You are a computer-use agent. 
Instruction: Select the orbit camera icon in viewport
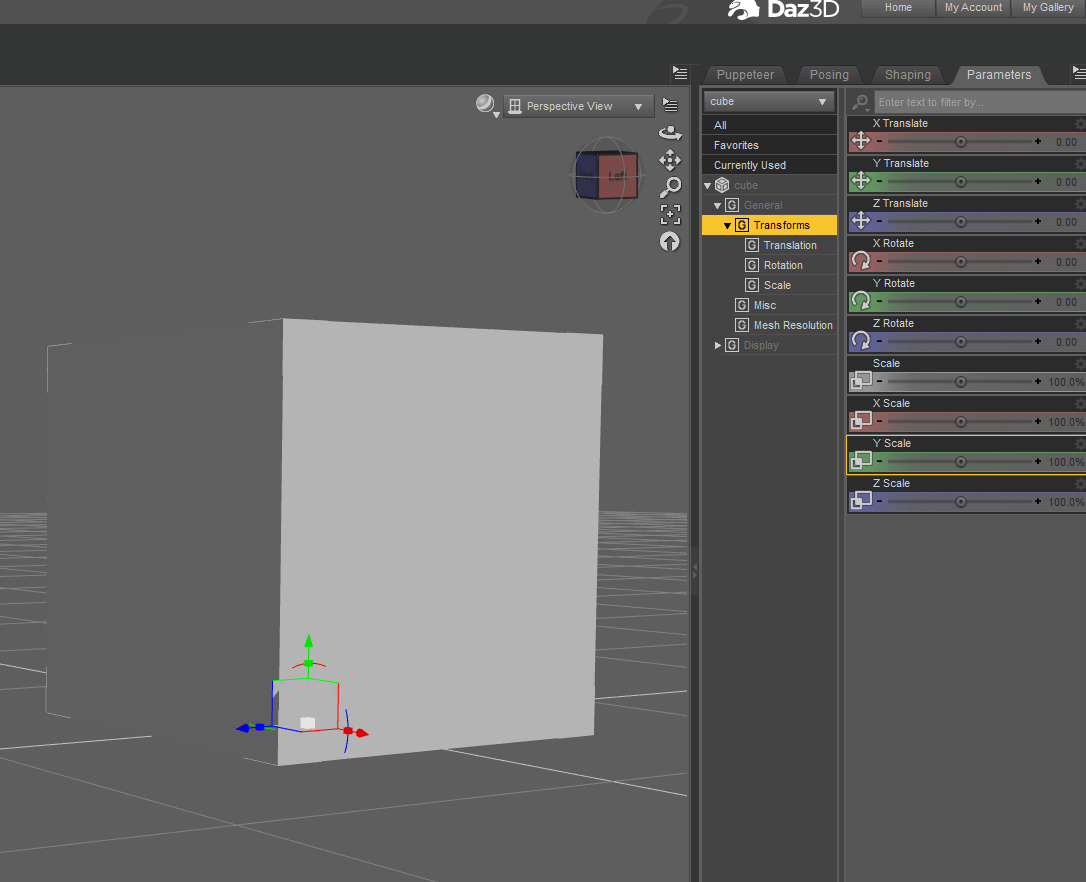coord(670,132)
